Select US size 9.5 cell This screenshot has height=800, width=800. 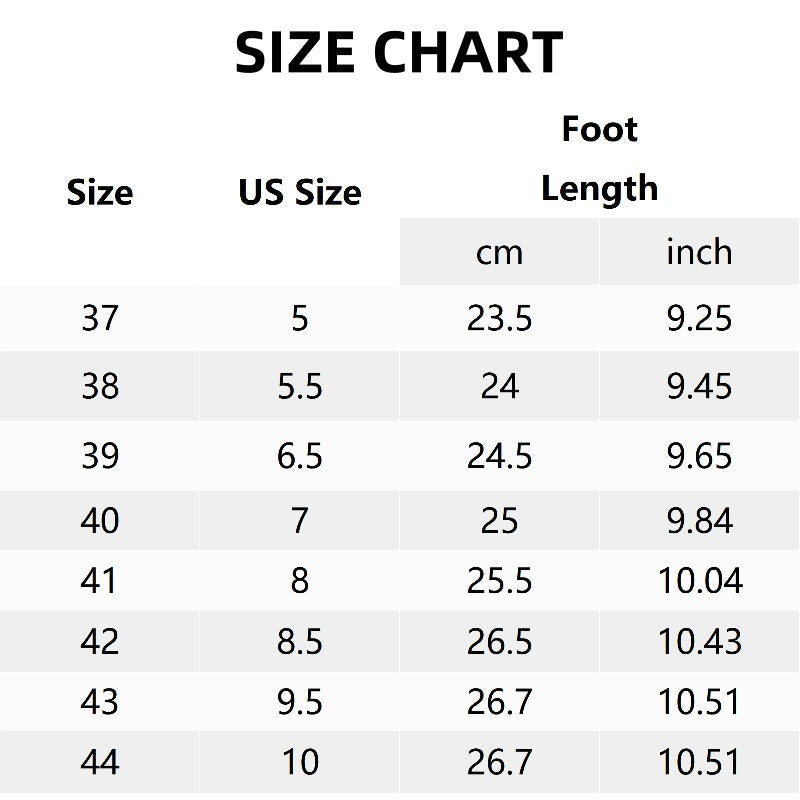[x=300, y=702]
